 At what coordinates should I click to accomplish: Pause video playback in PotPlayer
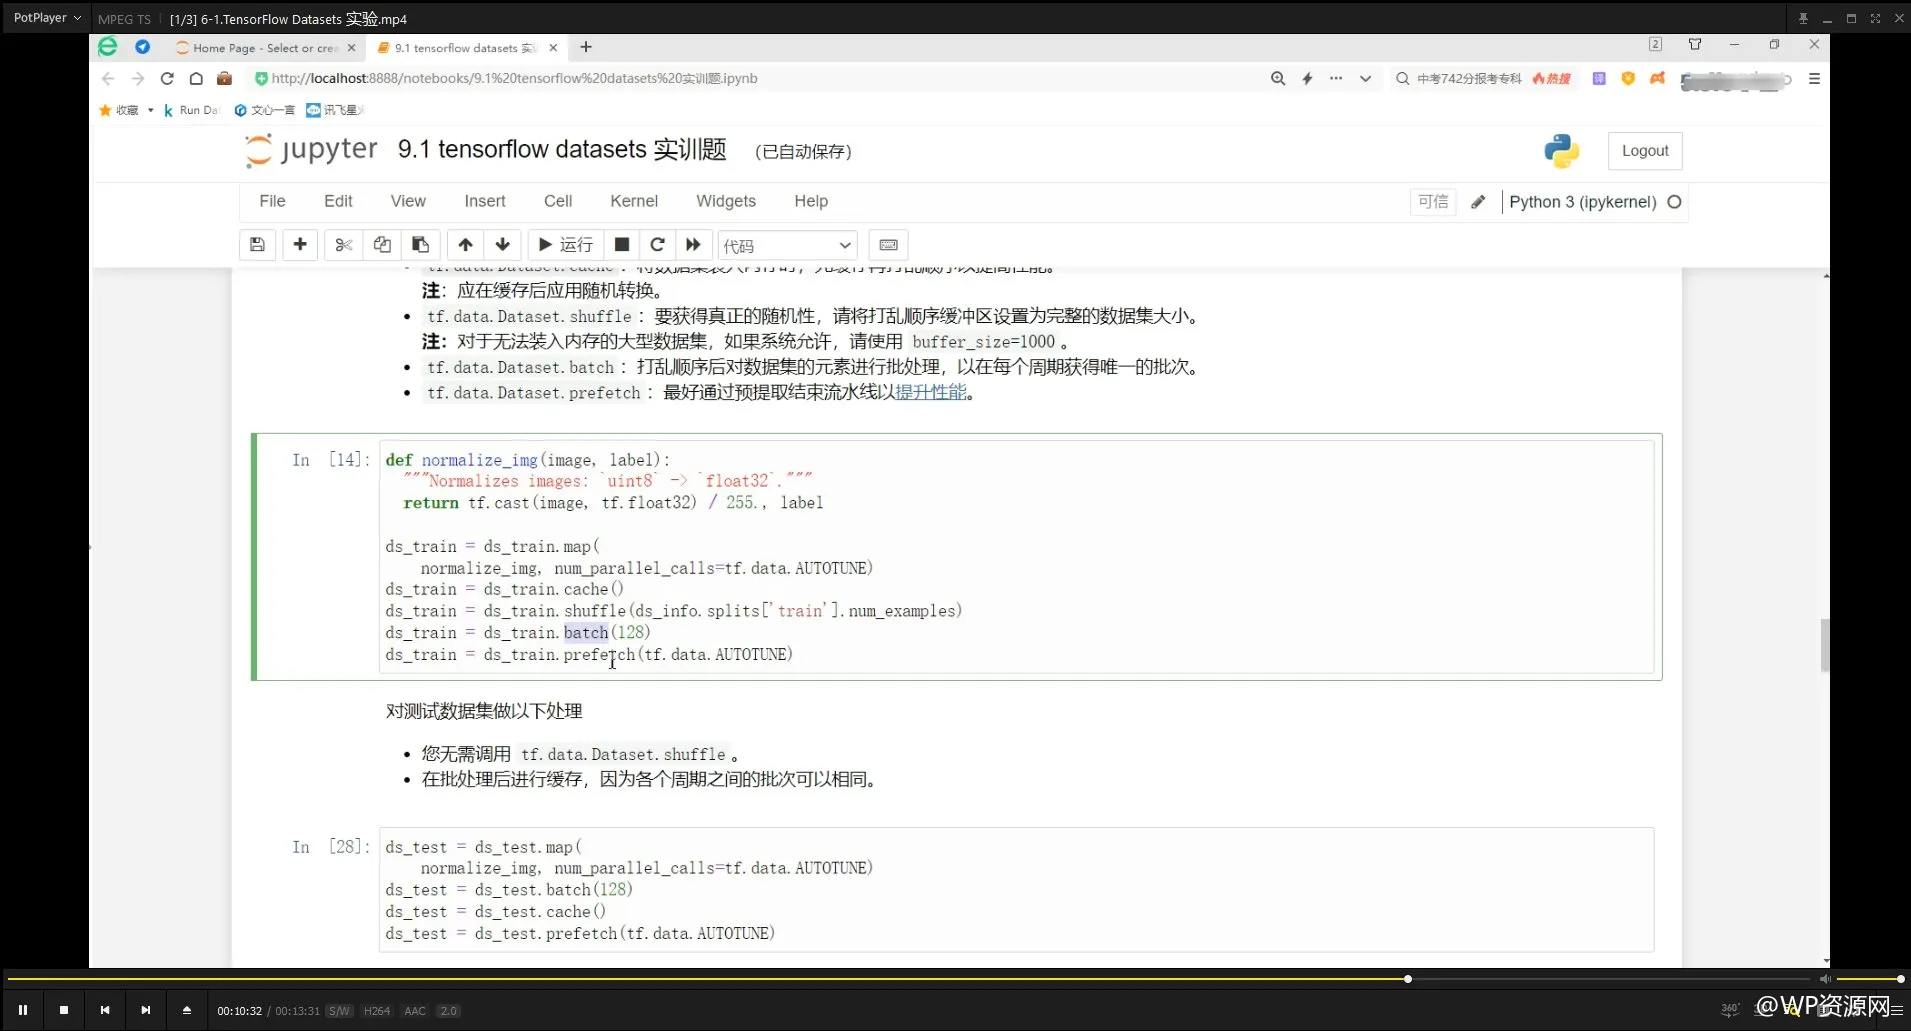(x=23, y=1009)
